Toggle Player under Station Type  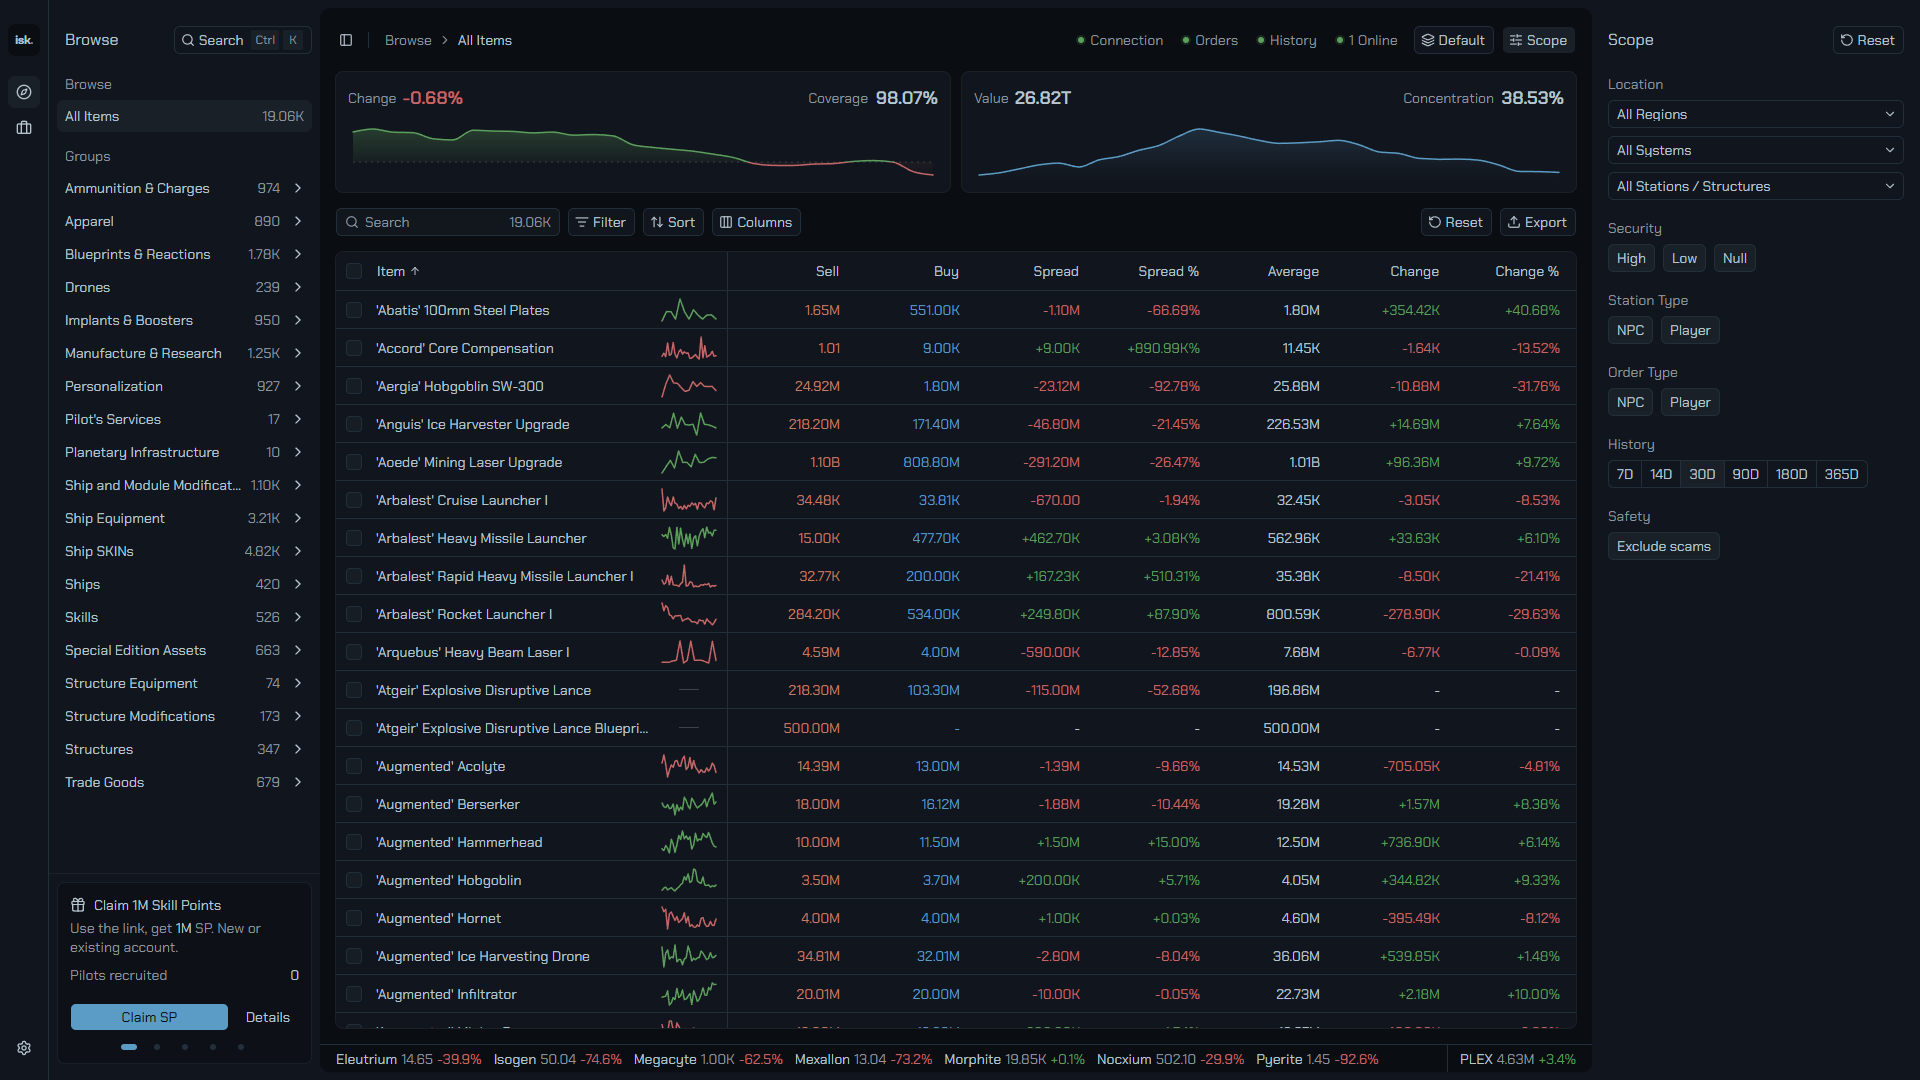pyautogui.click(x=1690, y=330)
